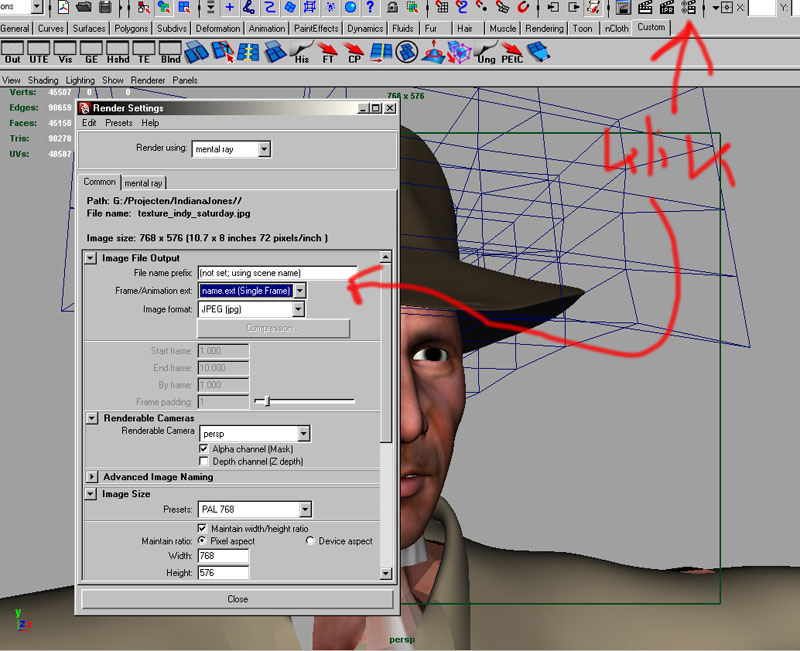Select by hierarchy mode icon
Screen dimensions: 800x651
[x=144, y=7]
